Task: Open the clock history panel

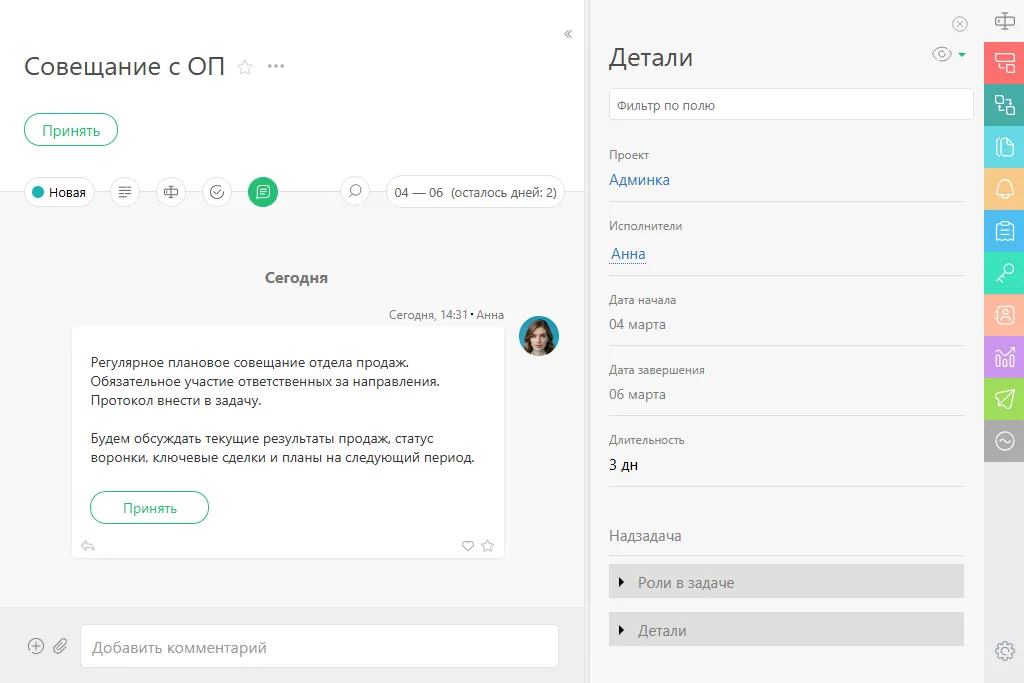Action: 1003,441
